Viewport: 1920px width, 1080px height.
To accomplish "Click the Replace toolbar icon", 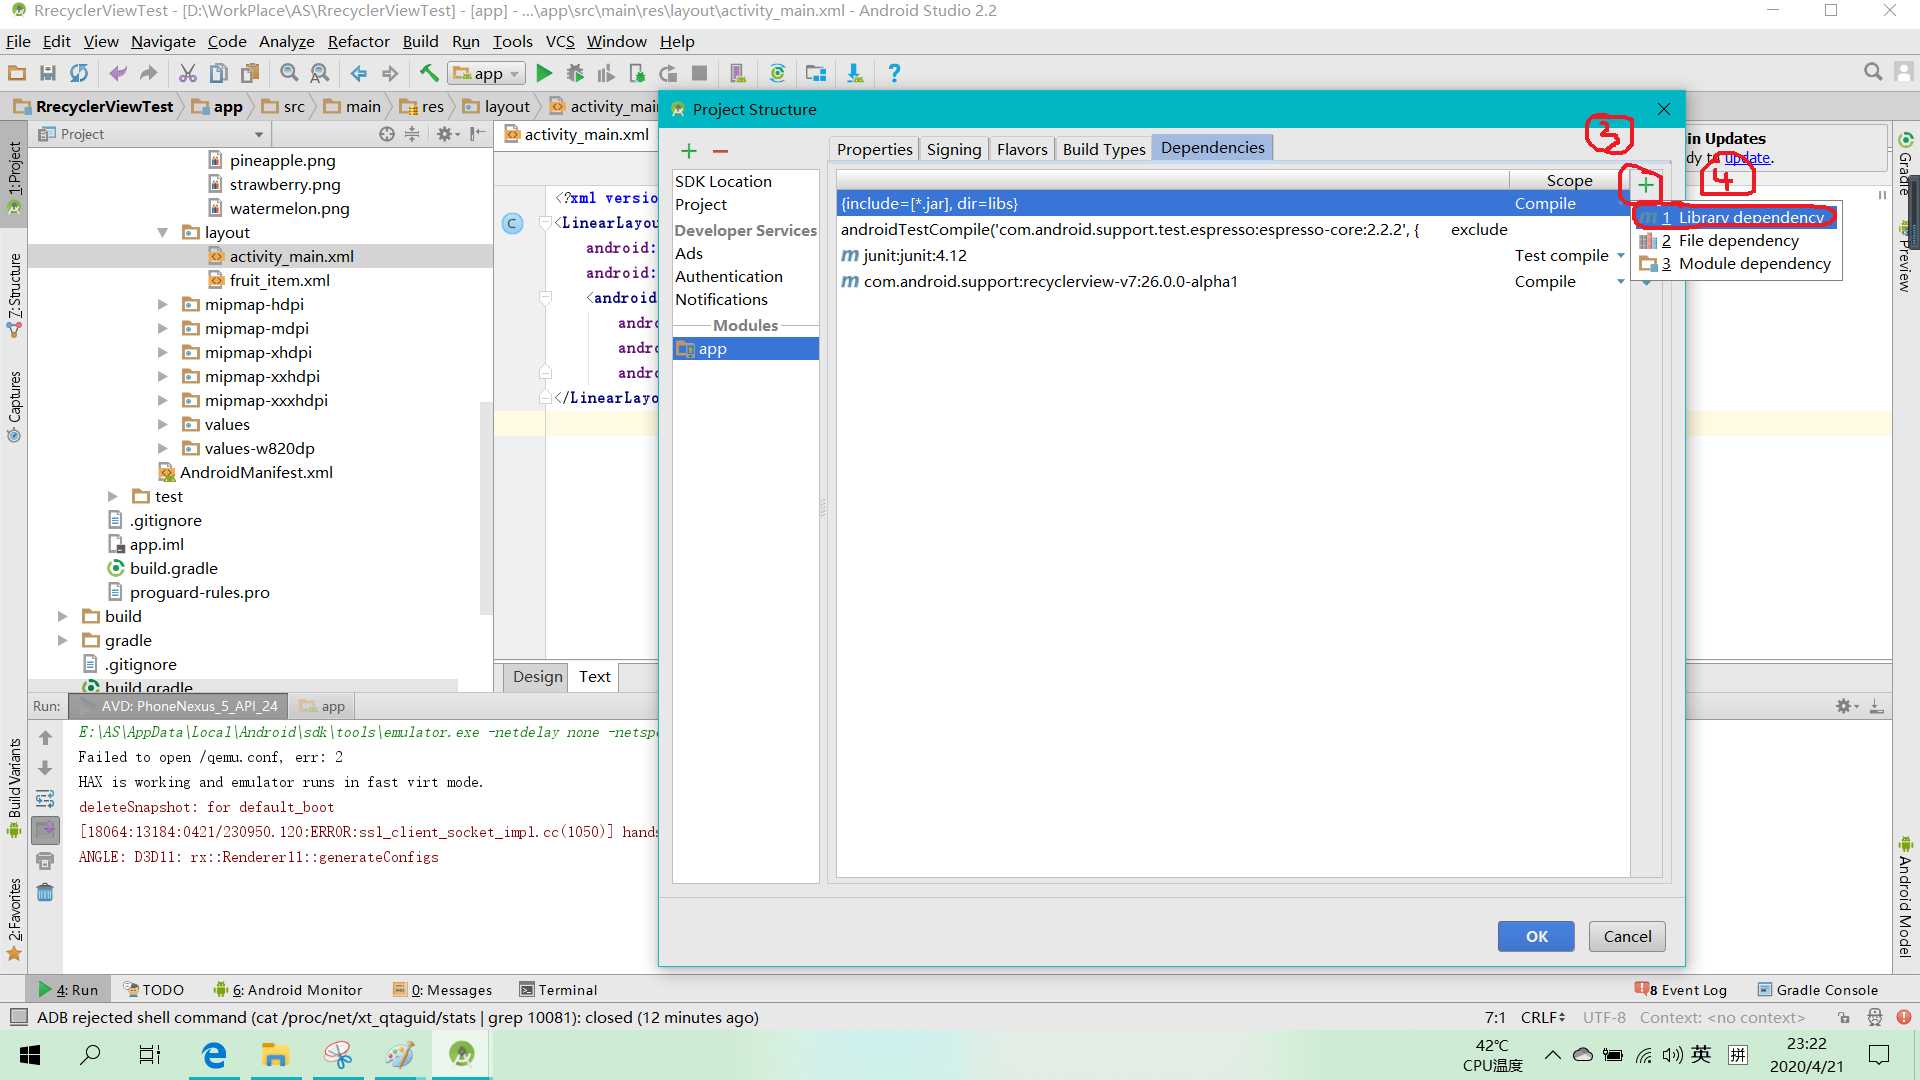I will (320, 73).
